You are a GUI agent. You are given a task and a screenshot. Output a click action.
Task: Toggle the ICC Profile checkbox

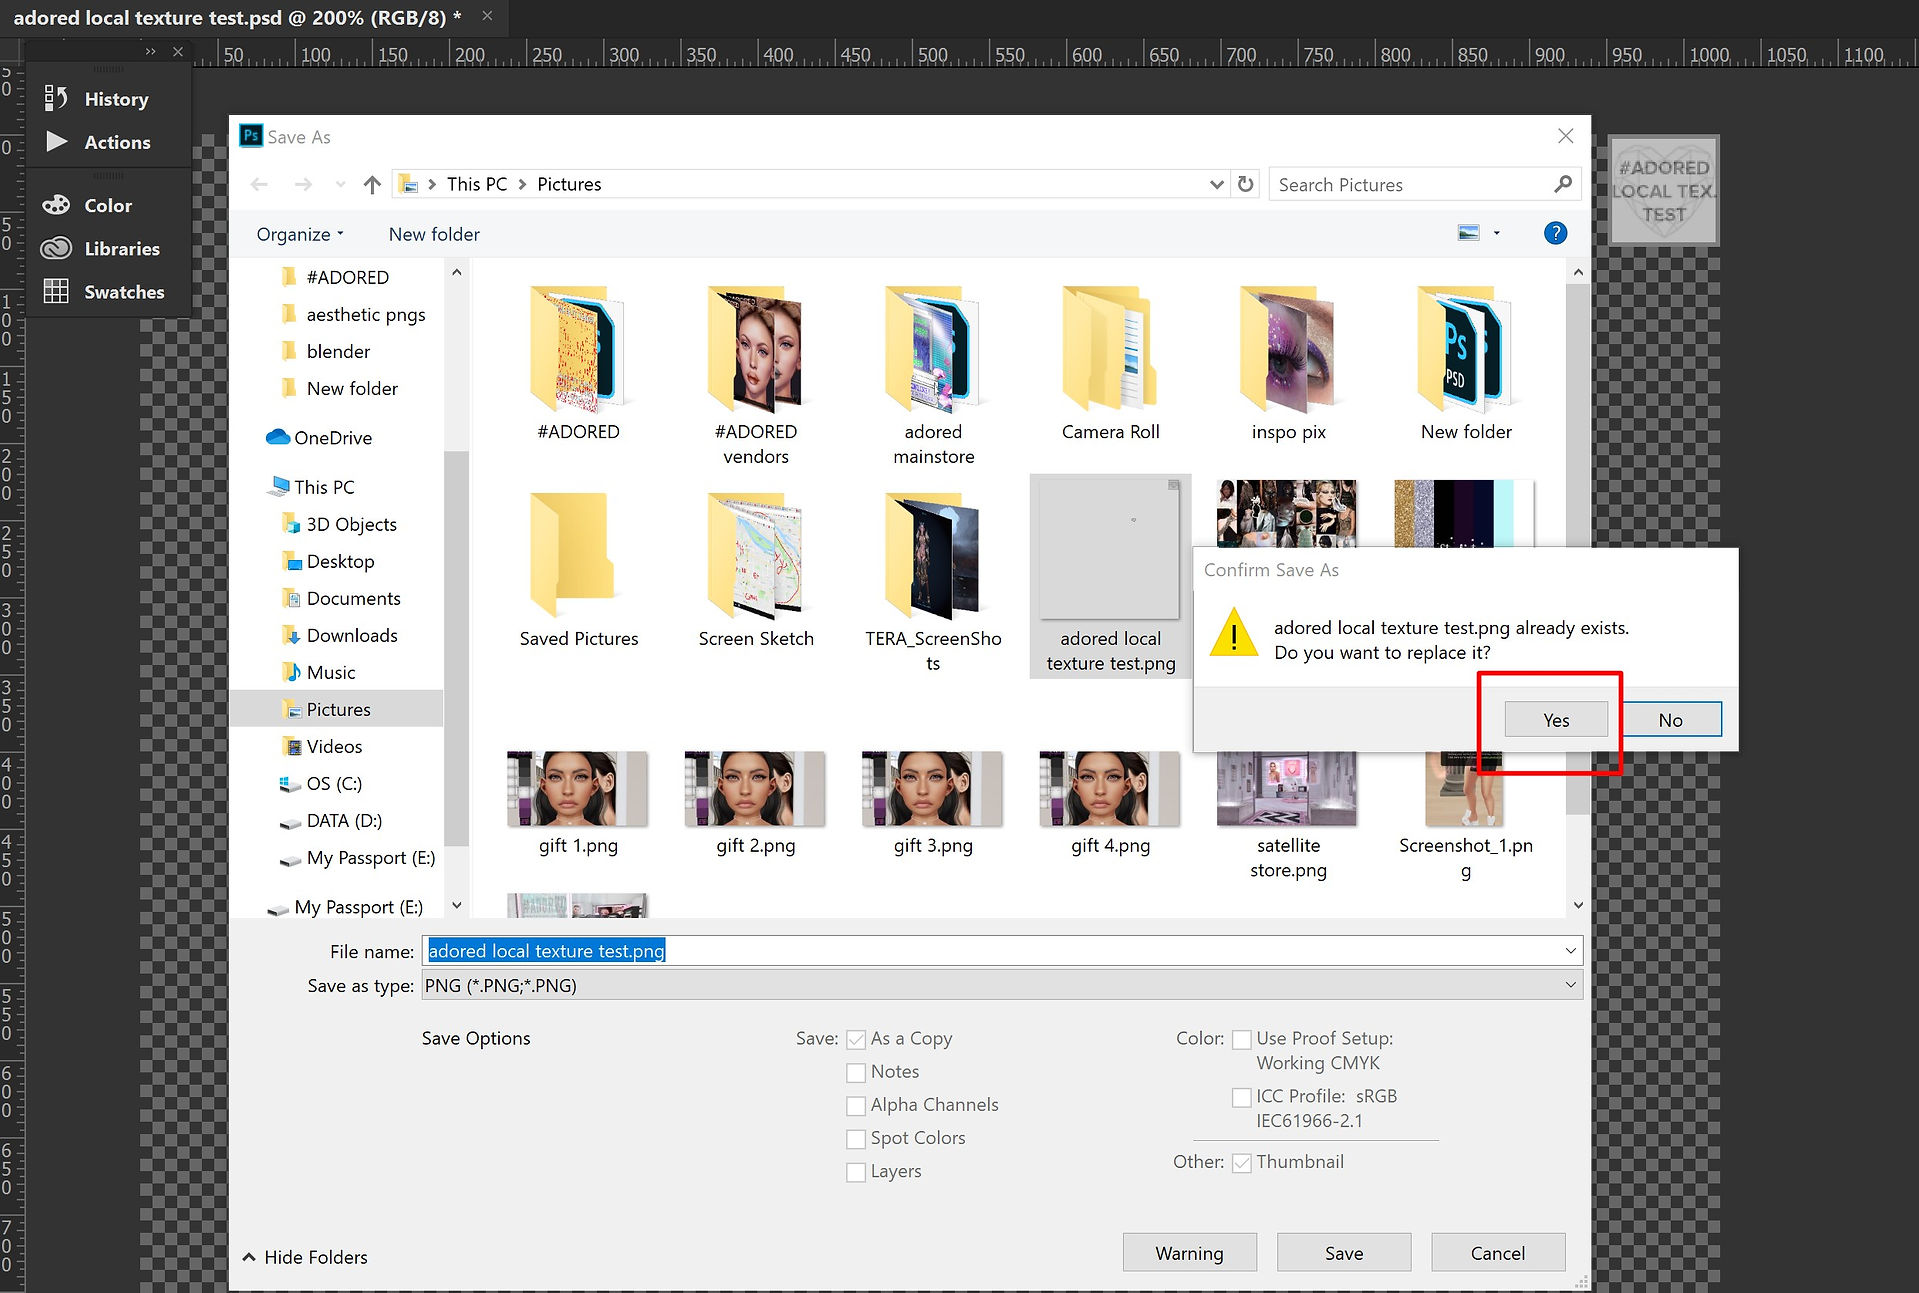pos(1242,1097)
